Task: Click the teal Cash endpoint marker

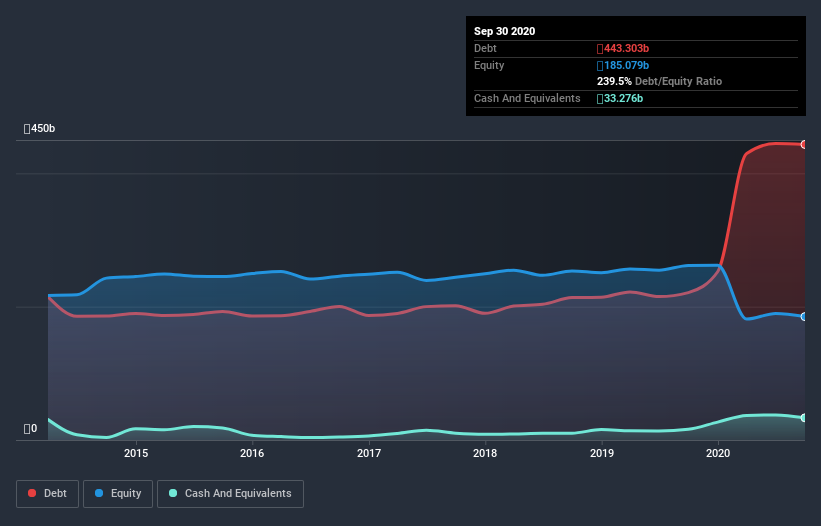Action: click(x=804, y=418)
